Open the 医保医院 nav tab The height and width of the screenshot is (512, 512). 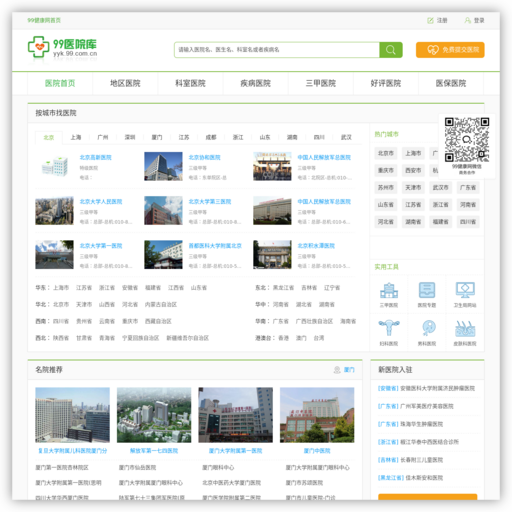[x=451, y=83]
